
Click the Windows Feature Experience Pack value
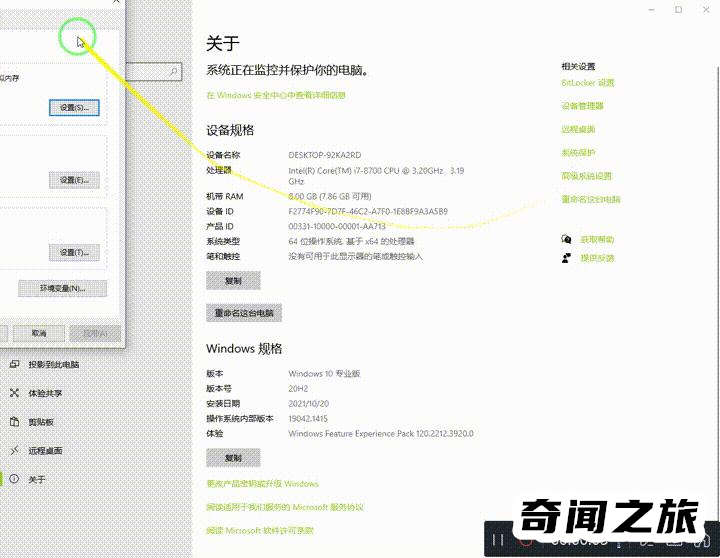click(381, 434)
